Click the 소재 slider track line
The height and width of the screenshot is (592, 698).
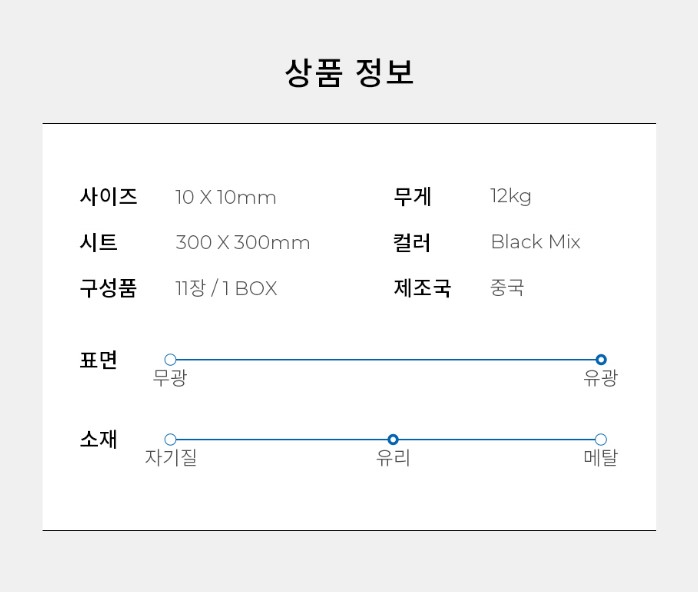coord(280,440)
